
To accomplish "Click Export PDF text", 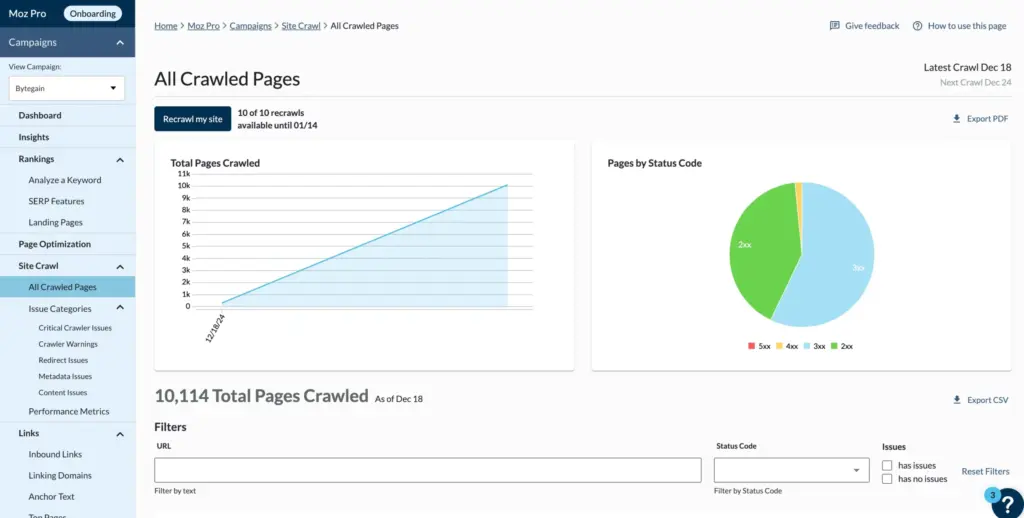I will (987, 118).
